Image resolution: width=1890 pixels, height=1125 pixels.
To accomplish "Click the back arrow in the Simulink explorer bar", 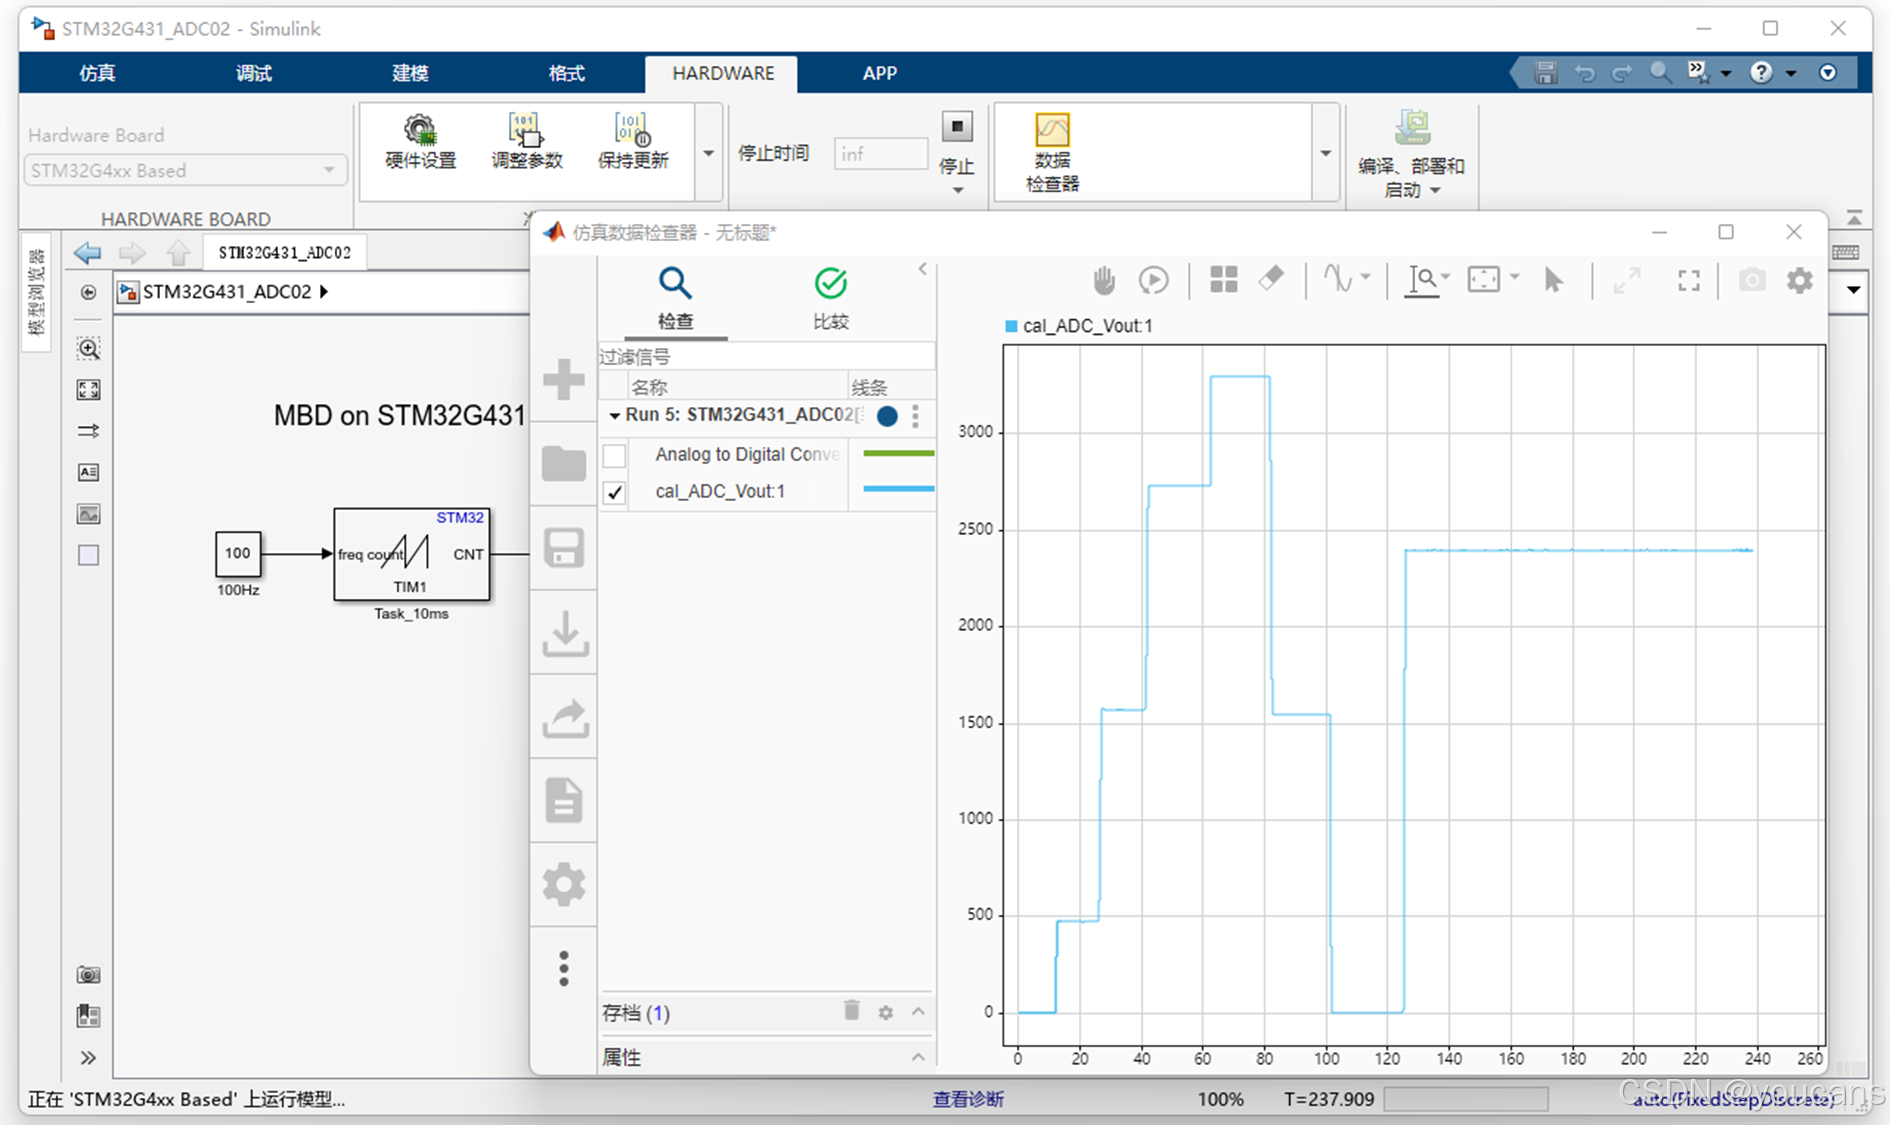I will [x=88, y=252].
